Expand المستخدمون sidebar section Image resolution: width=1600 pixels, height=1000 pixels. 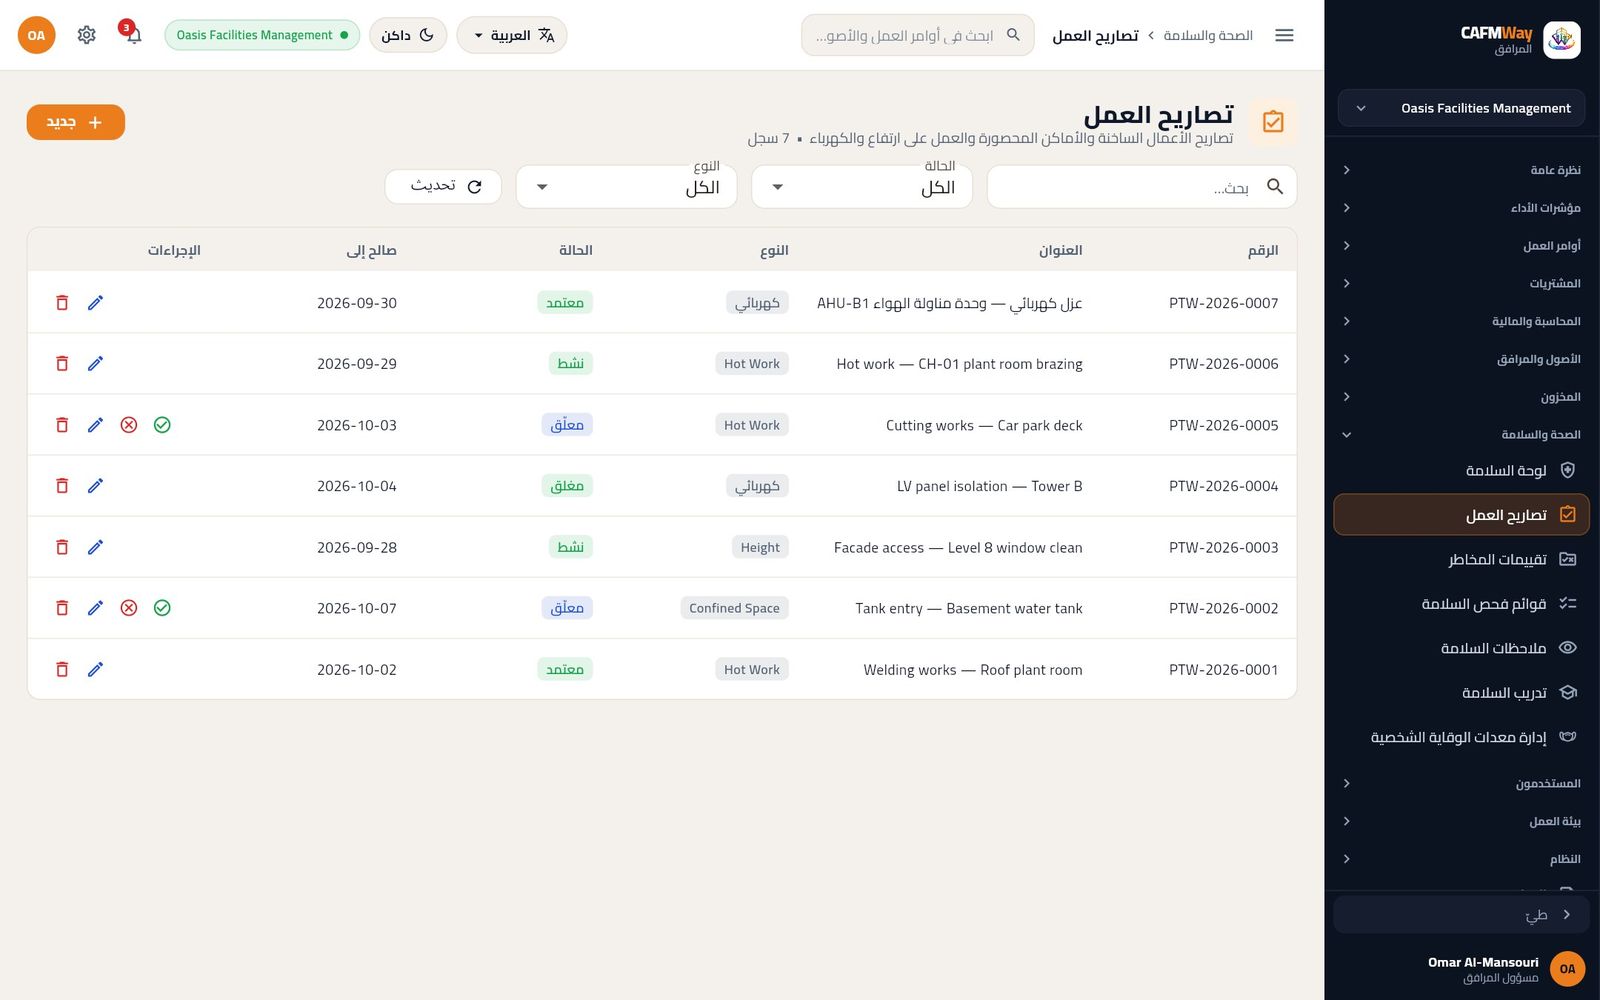(x=1462, y=784)
